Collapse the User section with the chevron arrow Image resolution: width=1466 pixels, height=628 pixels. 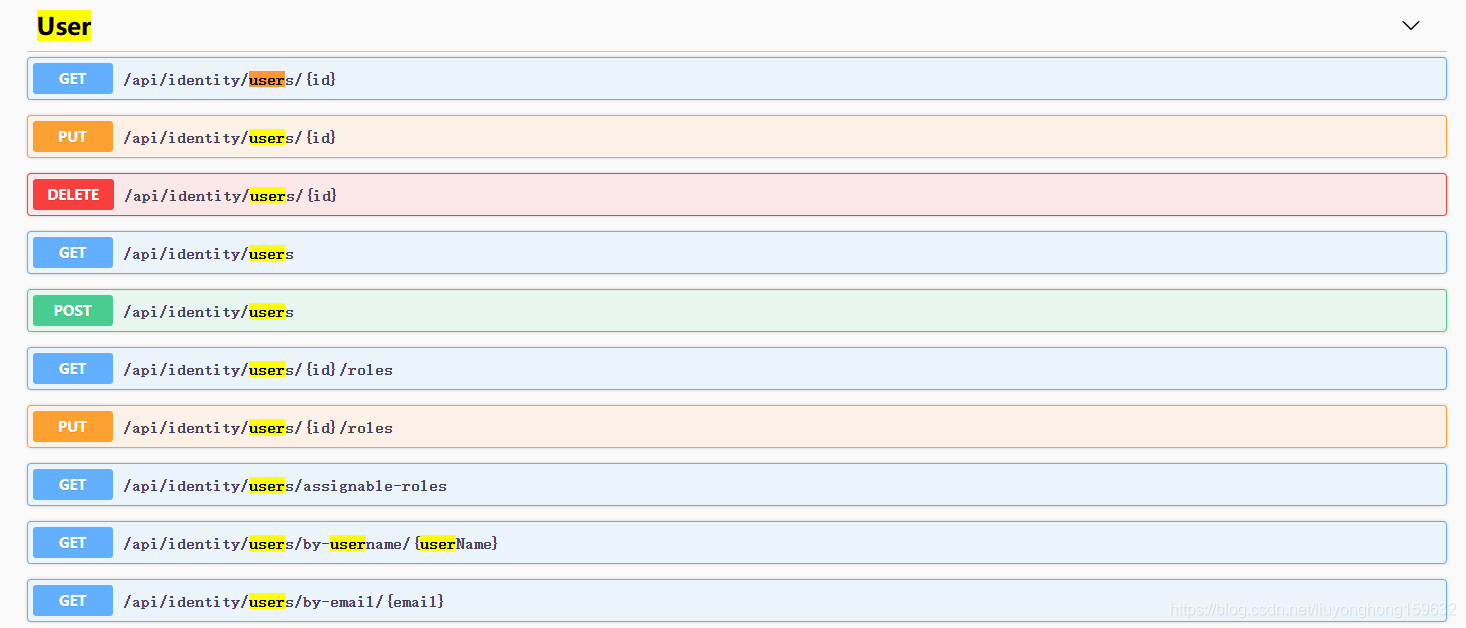1410,26
